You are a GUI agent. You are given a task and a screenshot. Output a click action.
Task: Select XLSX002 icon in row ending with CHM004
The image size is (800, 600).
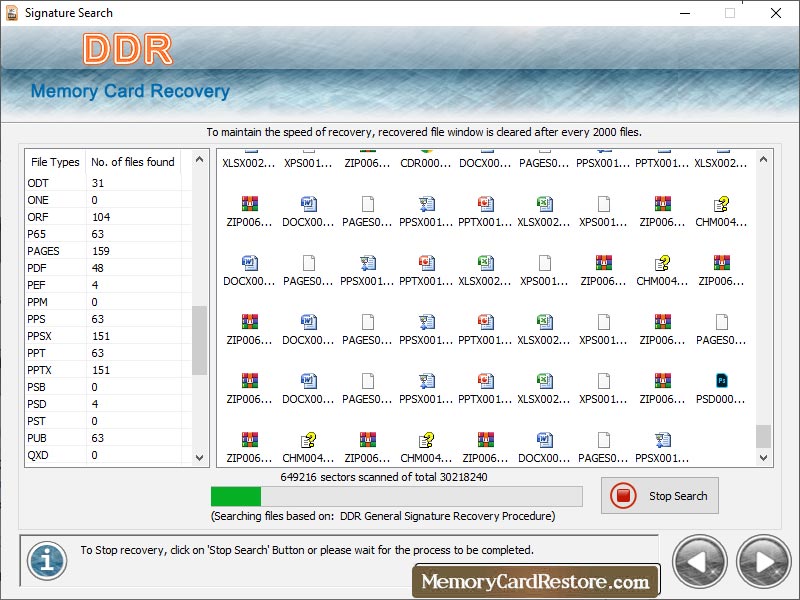(x=544, y=204)
